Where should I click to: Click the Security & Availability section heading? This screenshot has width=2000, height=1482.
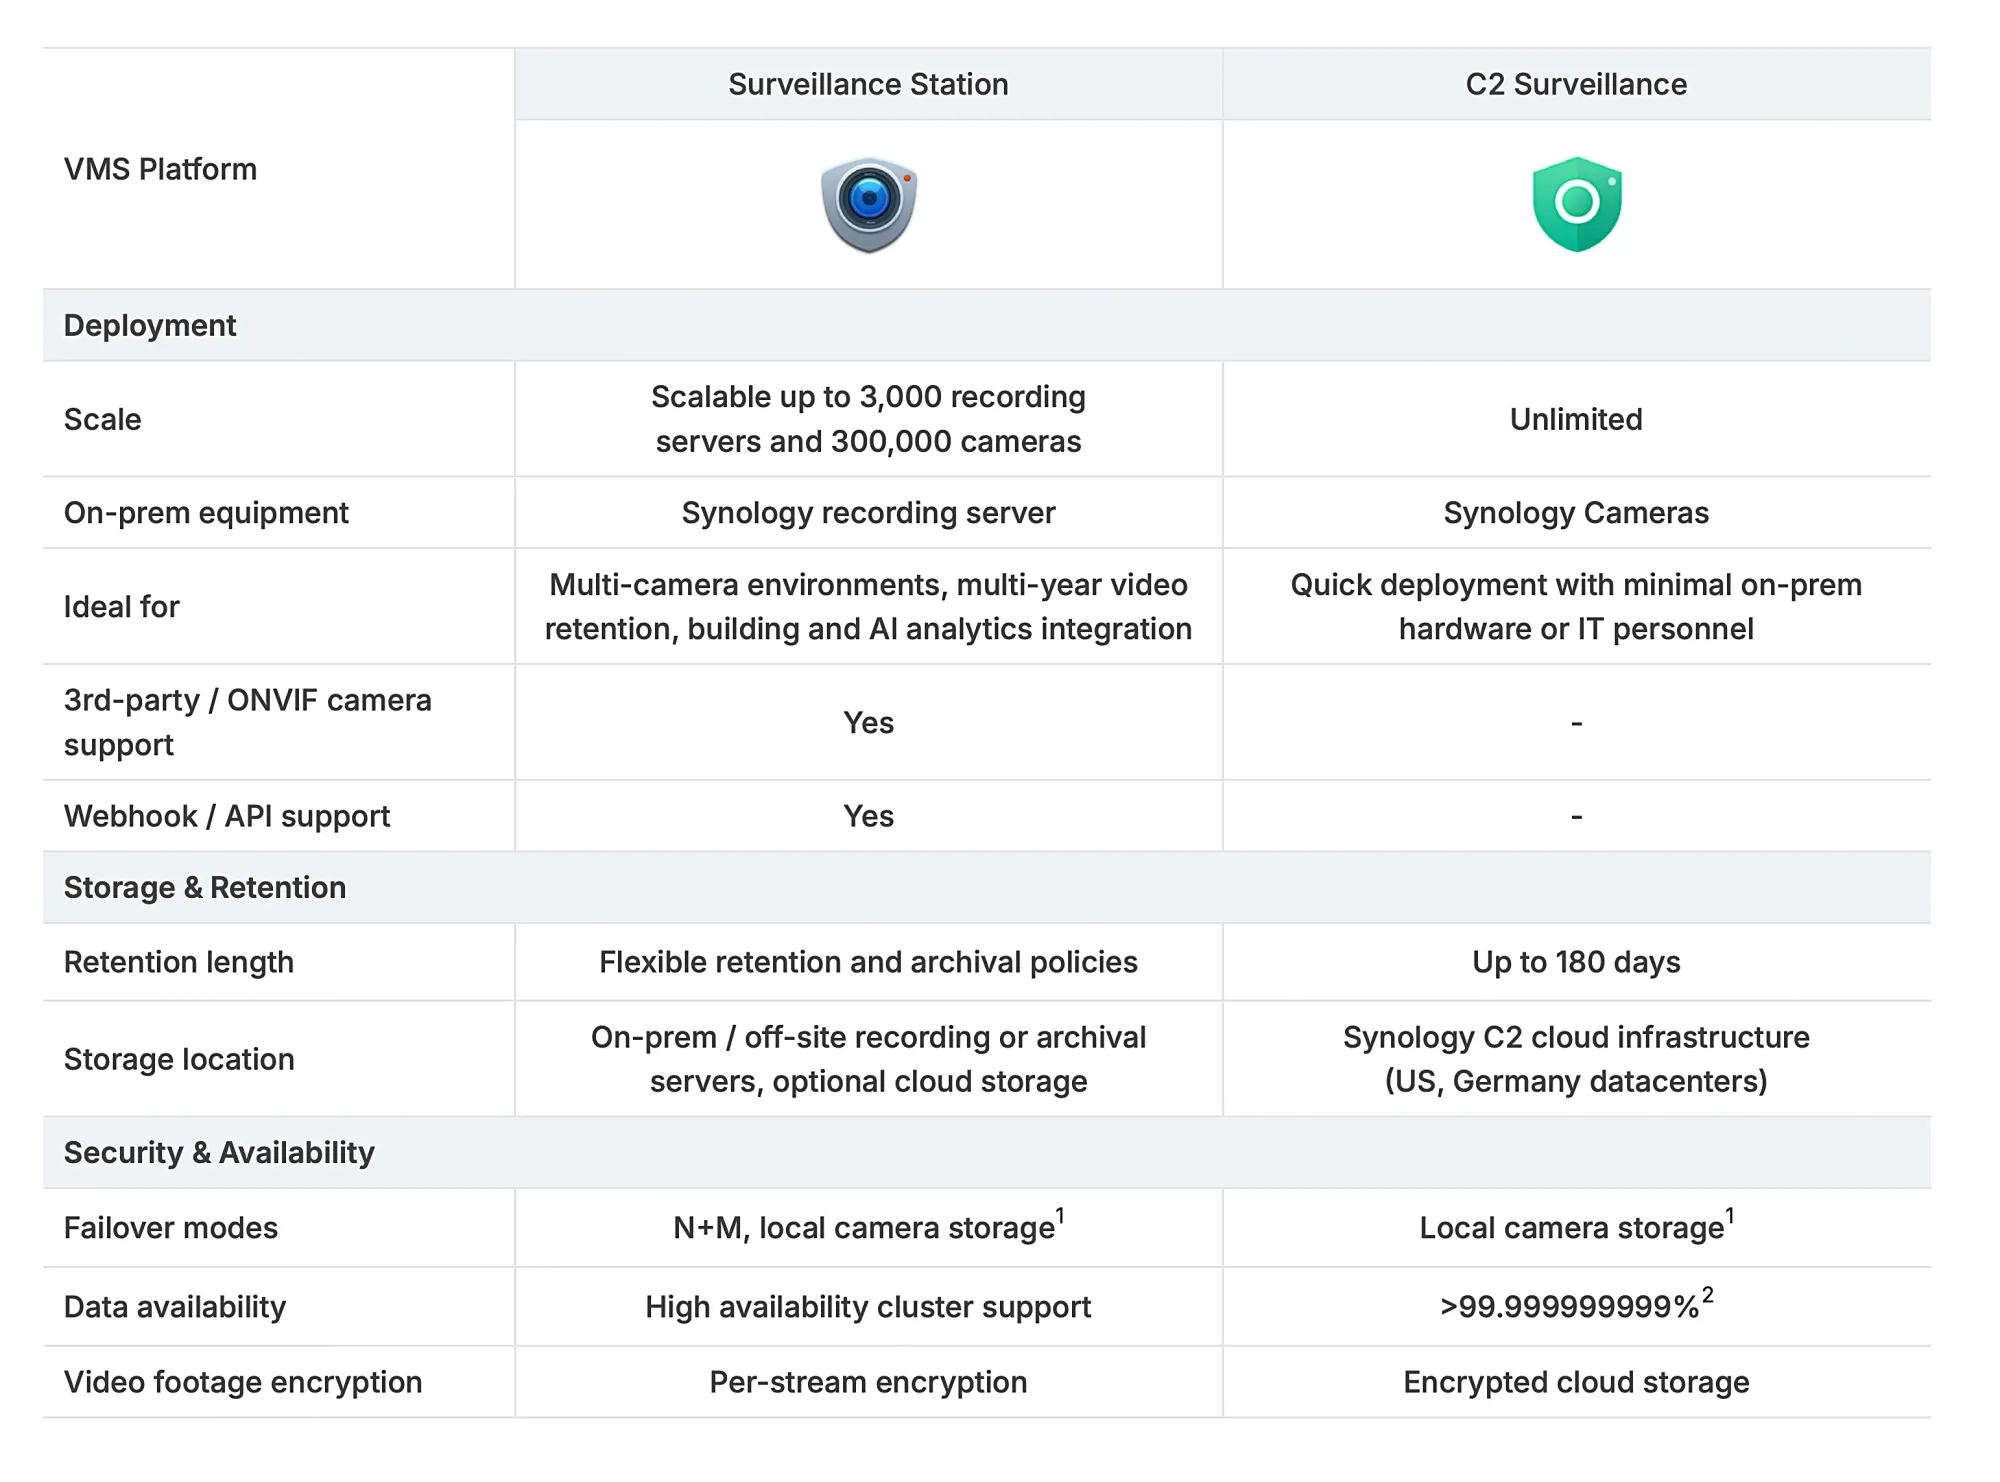click(x=219, y=1152)
